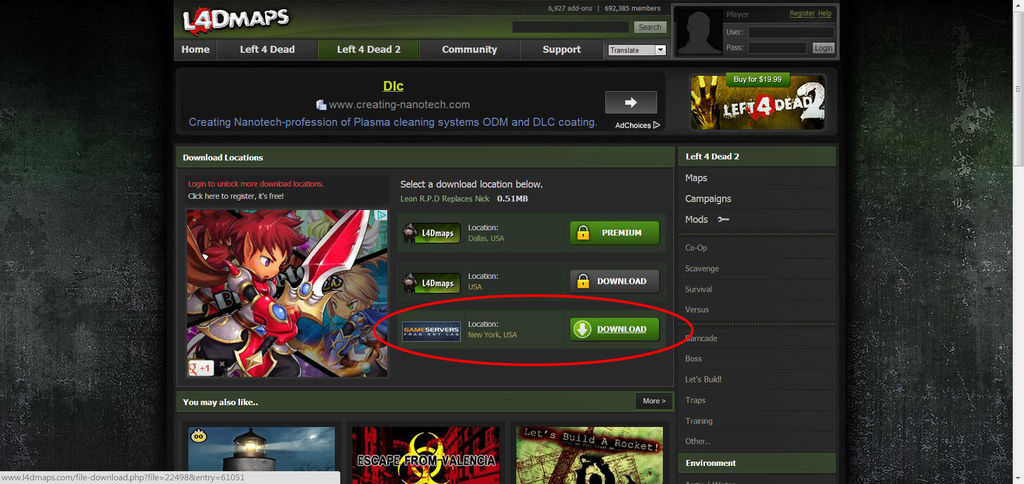Click the Boss category

pyautogui.click(x=694, y=359)
